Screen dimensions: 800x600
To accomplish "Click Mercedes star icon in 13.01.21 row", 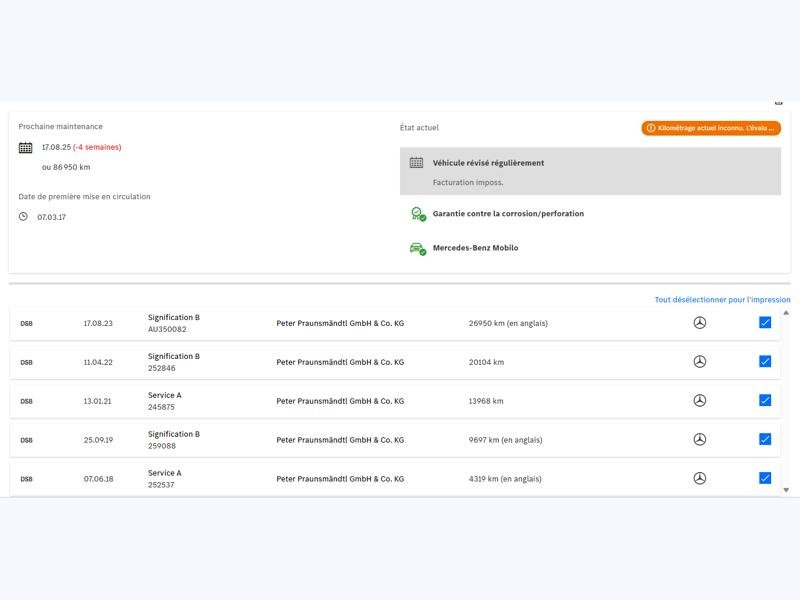I will click(700, 401).
